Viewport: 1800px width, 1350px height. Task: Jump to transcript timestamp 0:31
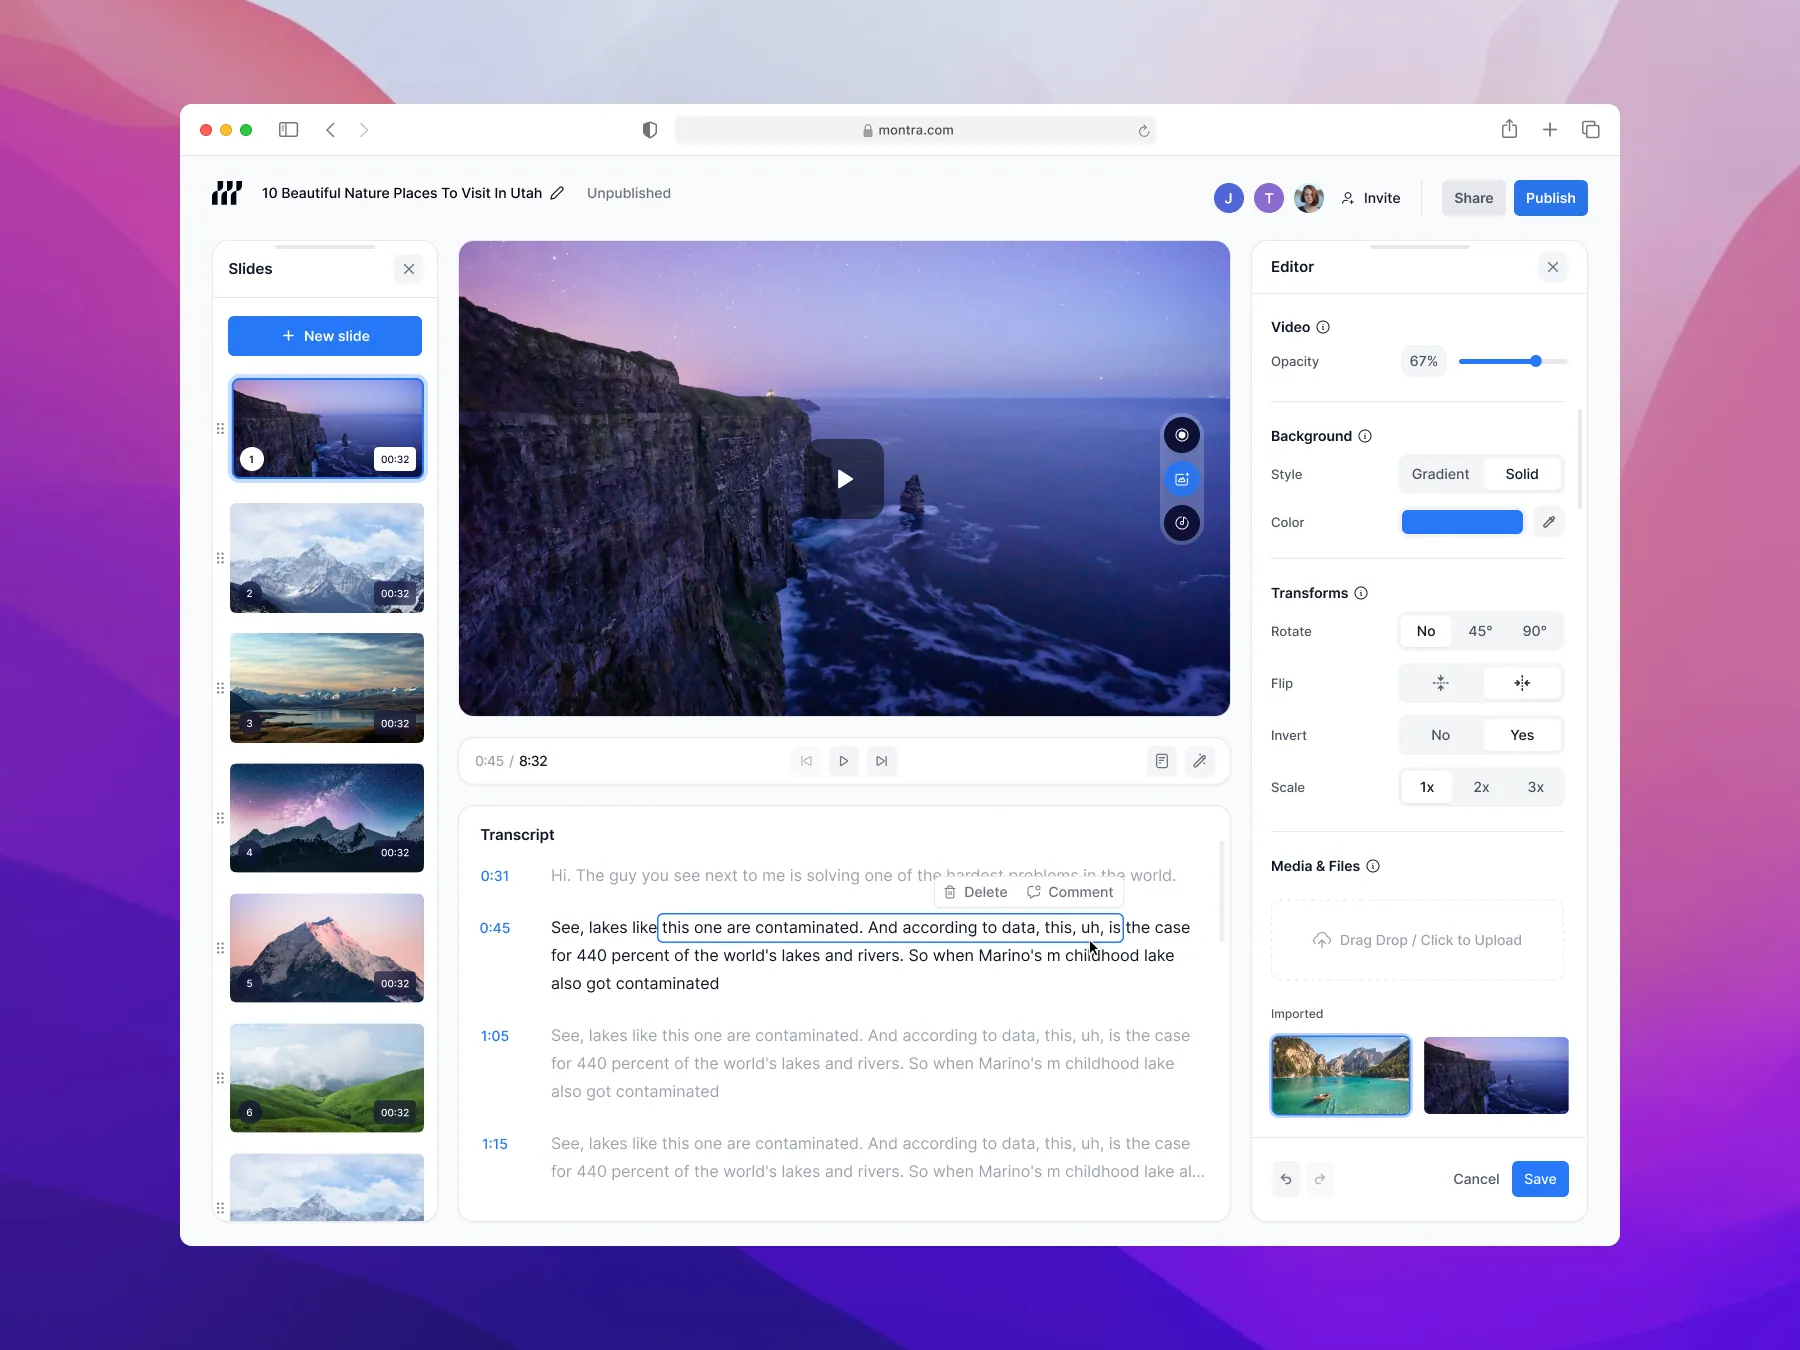495,876
